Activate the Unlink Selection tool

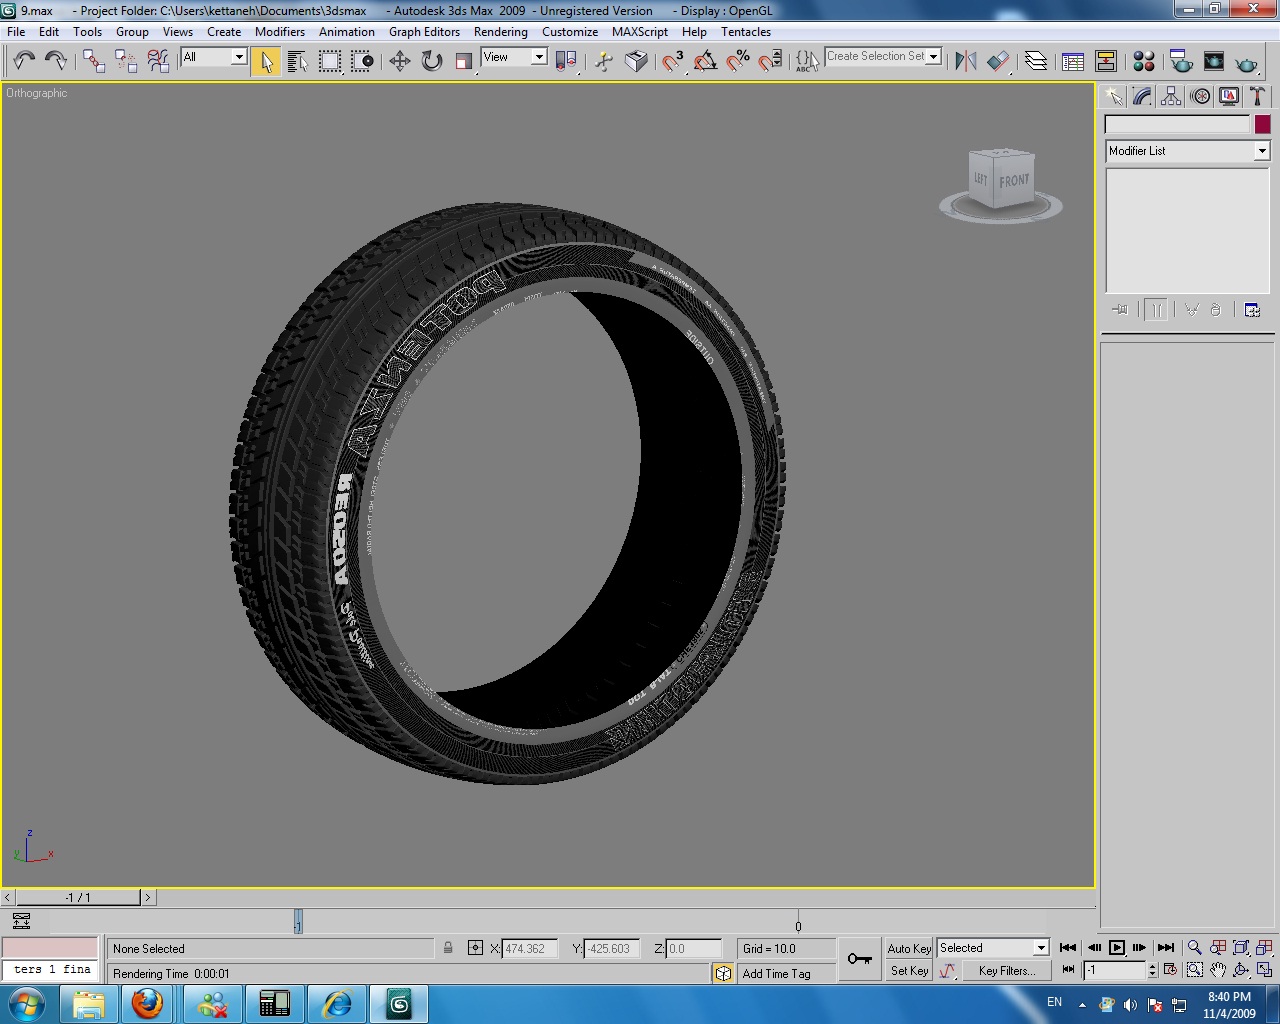point(126,61)
